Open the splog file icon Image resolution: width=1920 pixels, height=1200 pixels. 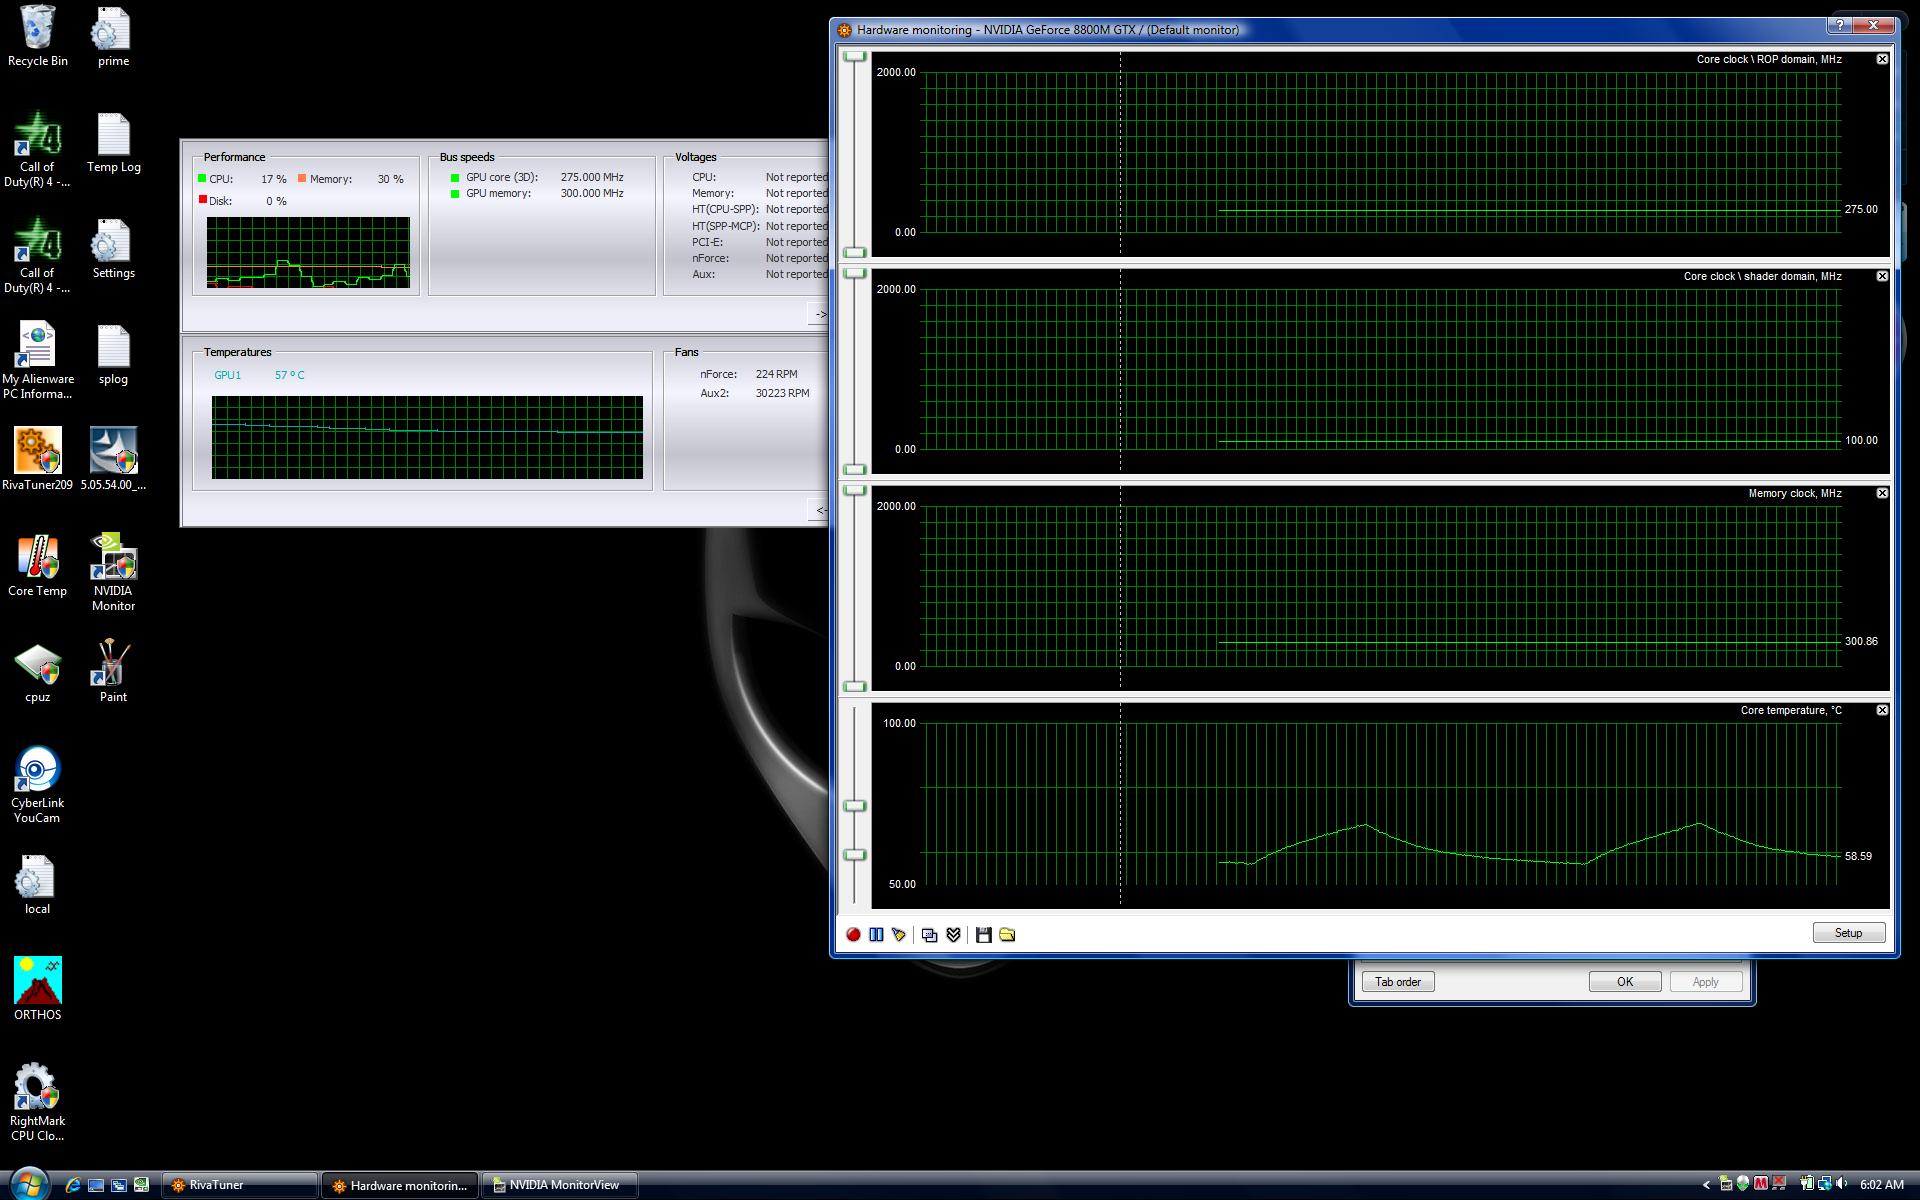[x=113, y=355]
